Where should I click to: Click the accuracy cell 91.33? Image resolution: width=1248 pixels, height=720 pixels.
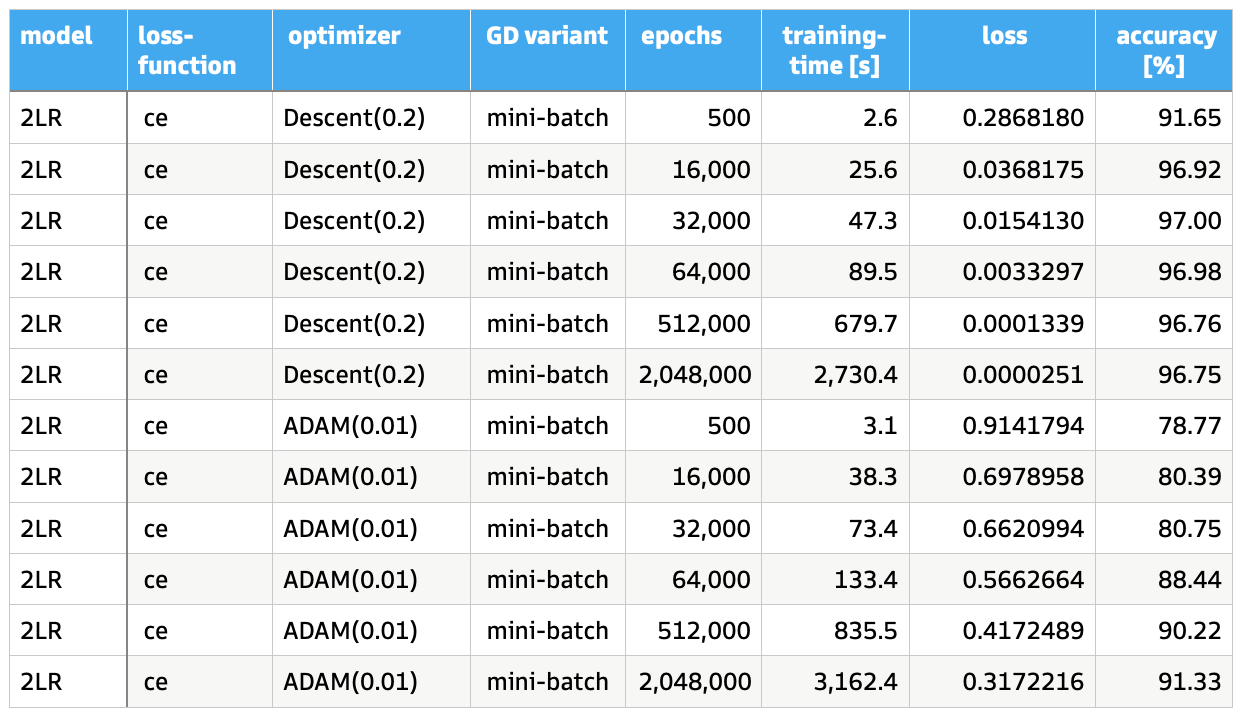point(1191,682)
